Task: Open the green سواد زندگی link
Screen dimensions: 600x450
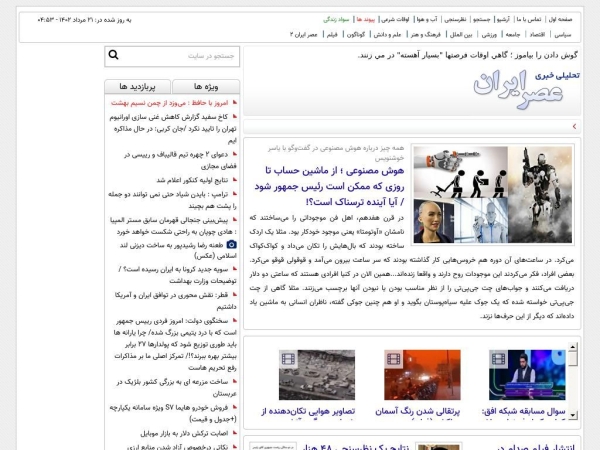Action: pos(337,19)
